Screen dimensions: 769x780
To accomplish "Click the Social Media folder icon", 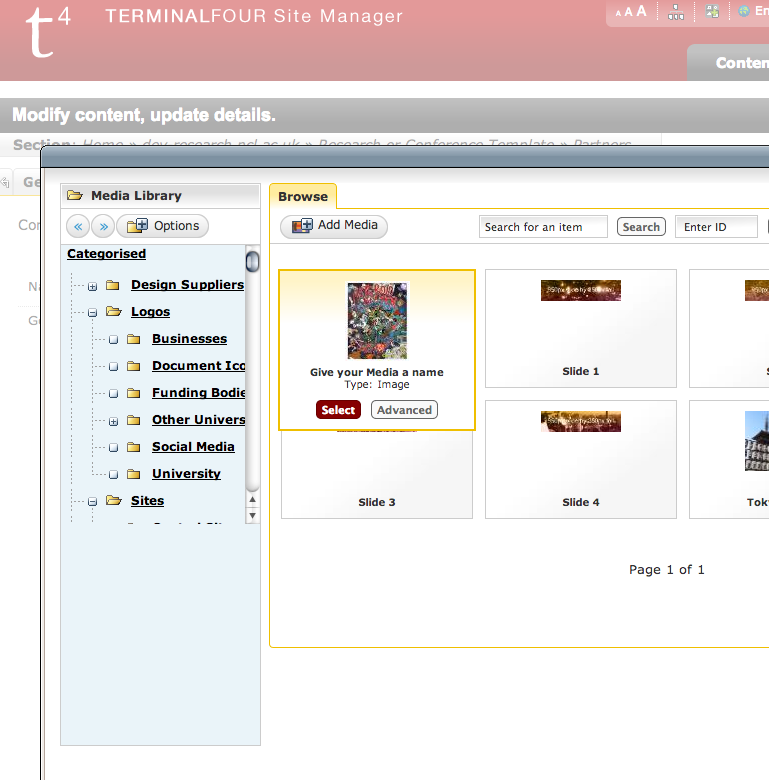I will coord(134,447).
